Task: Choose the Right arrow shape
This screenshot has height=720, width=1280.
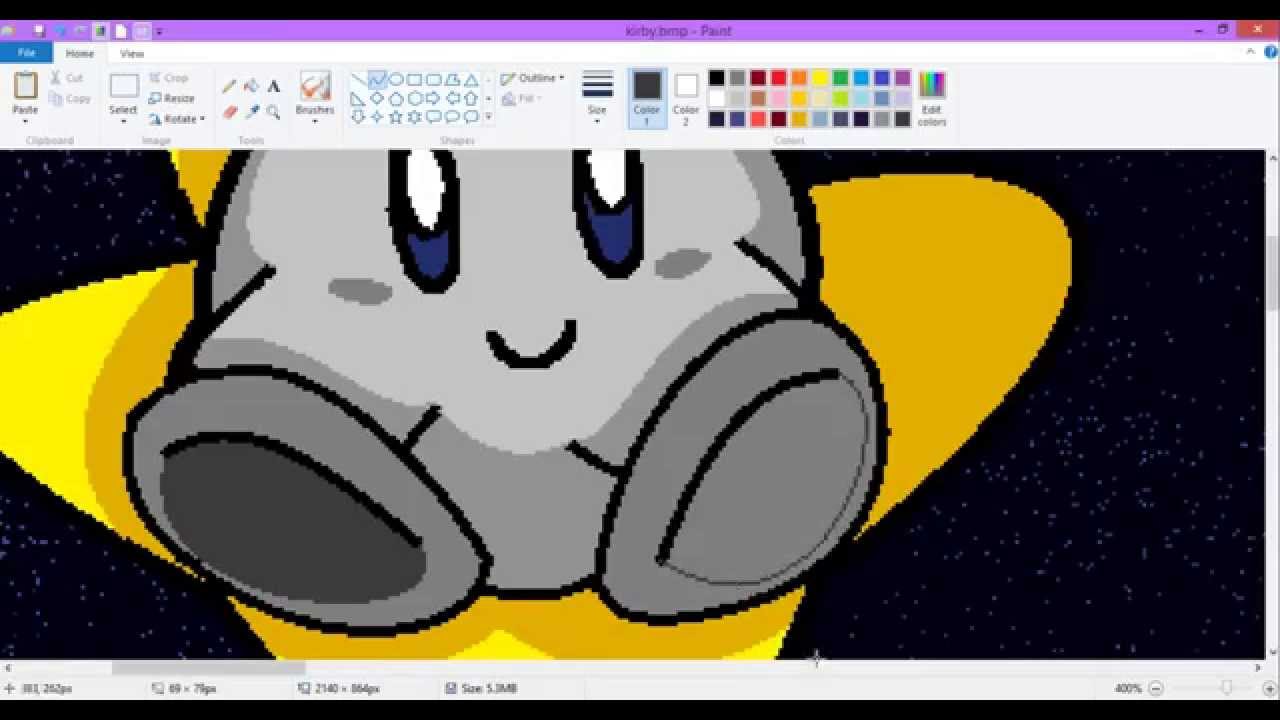Action: click(433, 98)
